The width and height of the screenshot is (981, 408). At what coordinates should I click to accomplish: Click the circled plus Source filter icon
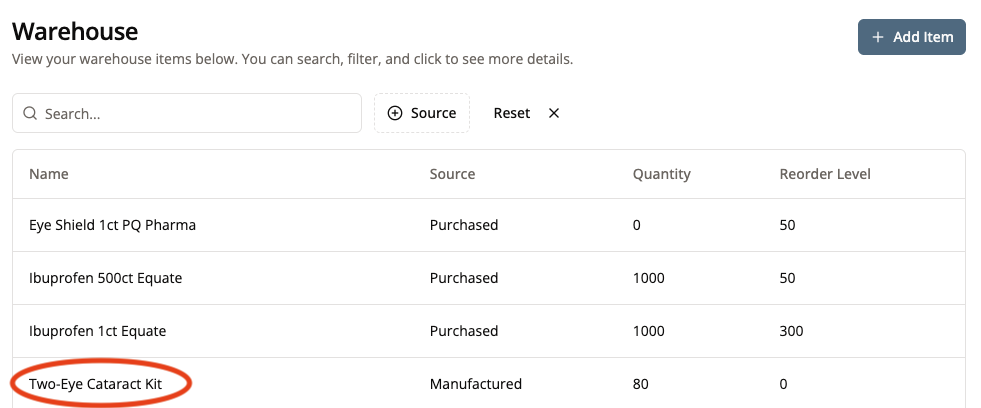[395, 113]
